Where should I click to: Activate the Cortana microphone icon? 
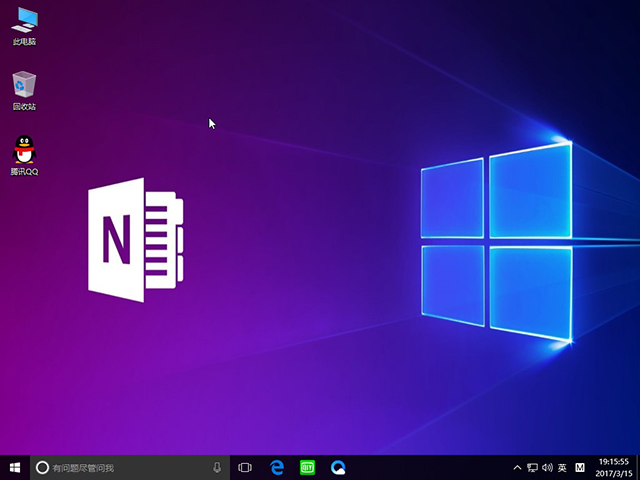217,467
